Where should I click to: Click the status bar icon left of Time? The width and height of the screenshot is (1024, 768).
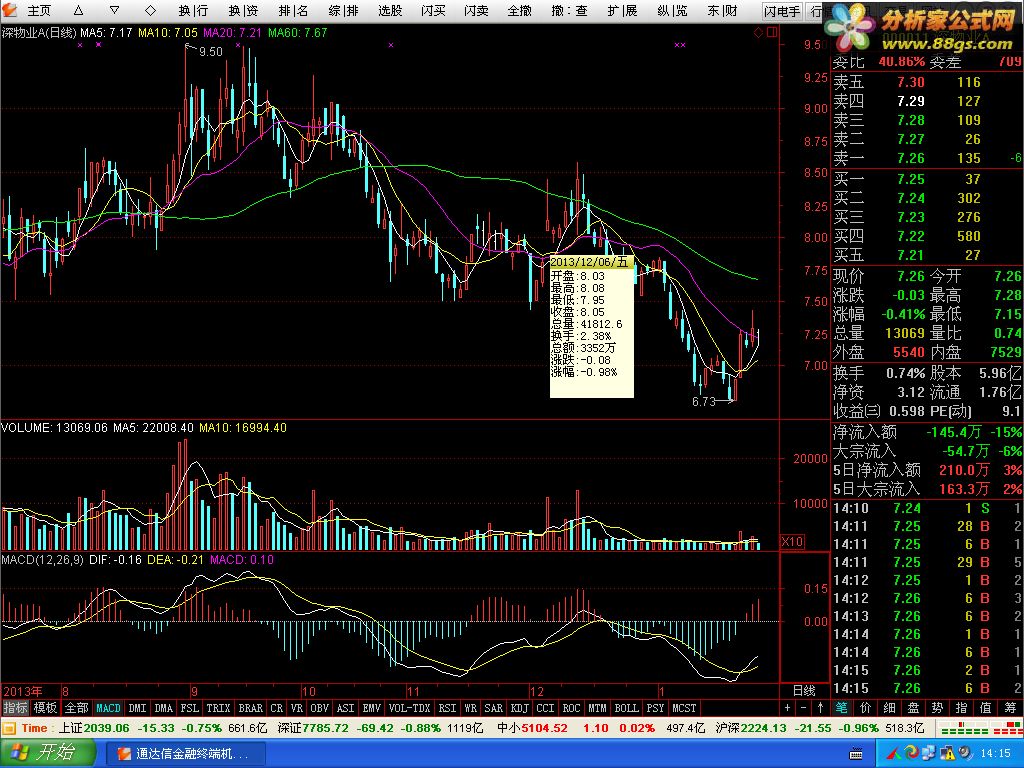(9, 728)
